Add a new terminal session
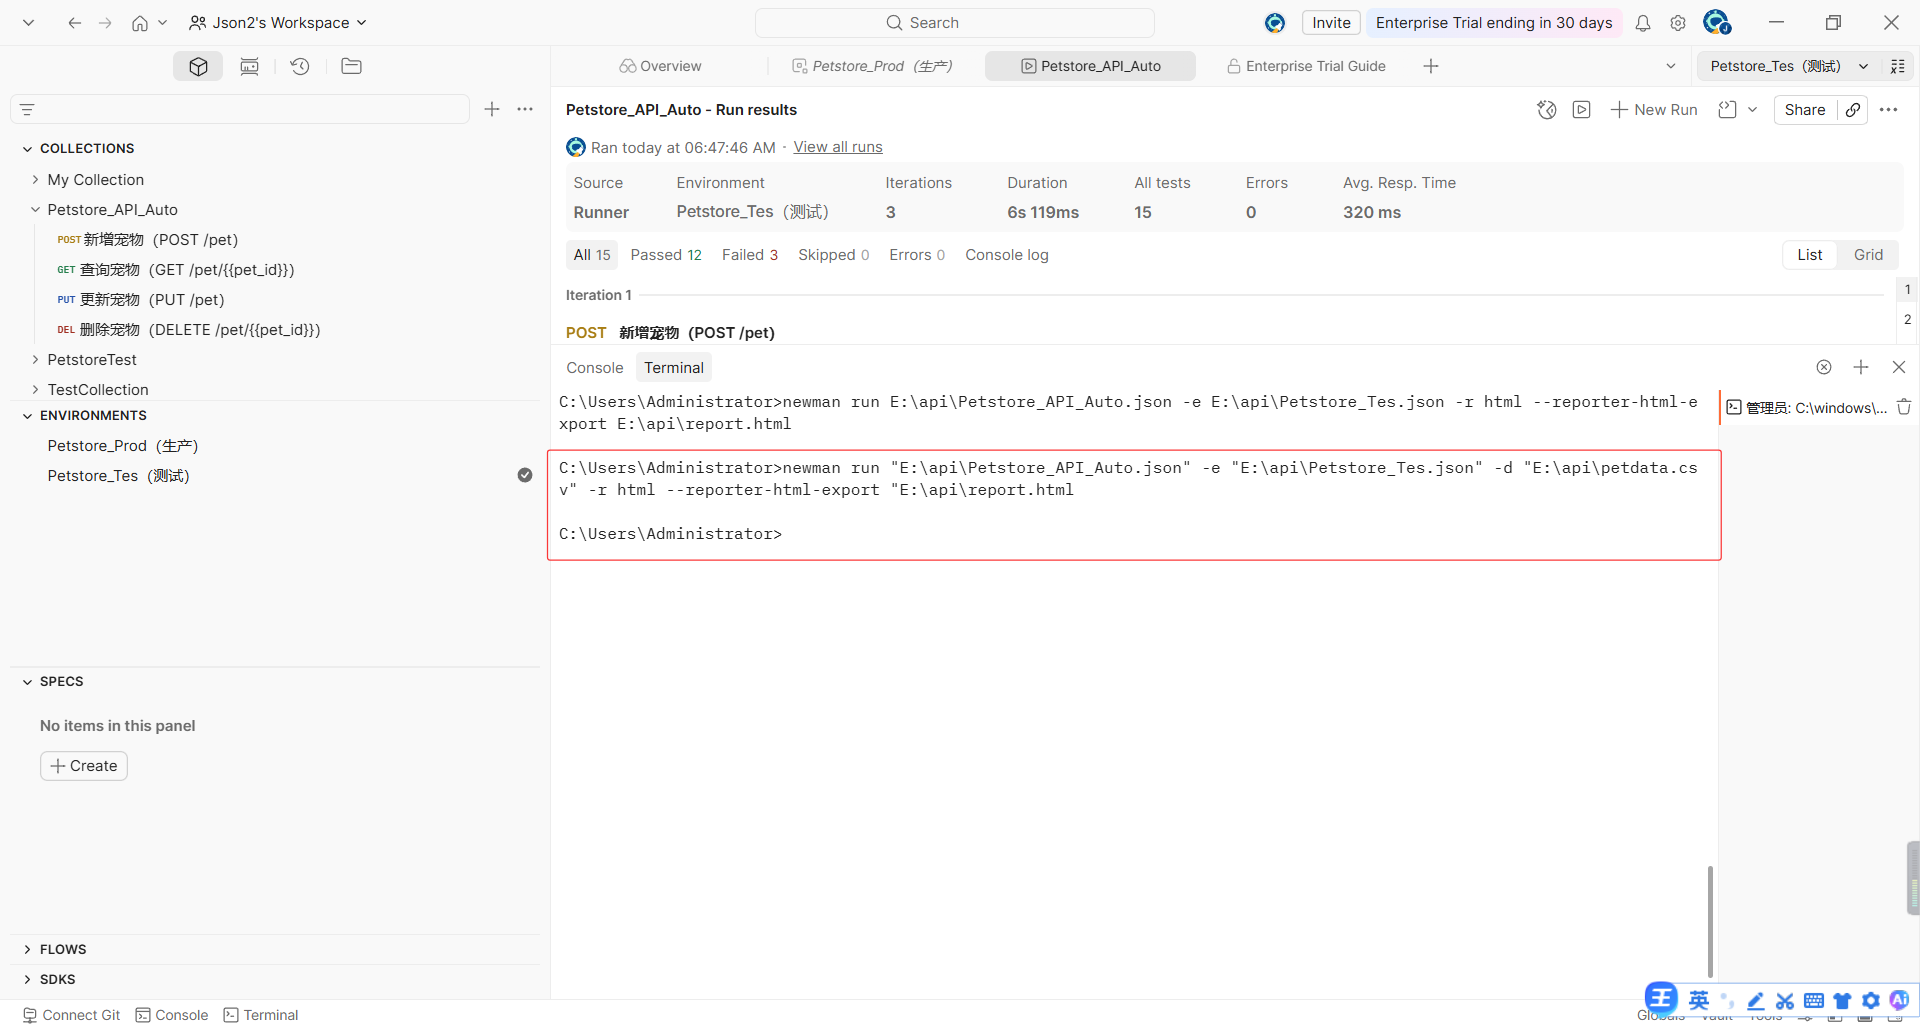 click(x=1861, y=367)
